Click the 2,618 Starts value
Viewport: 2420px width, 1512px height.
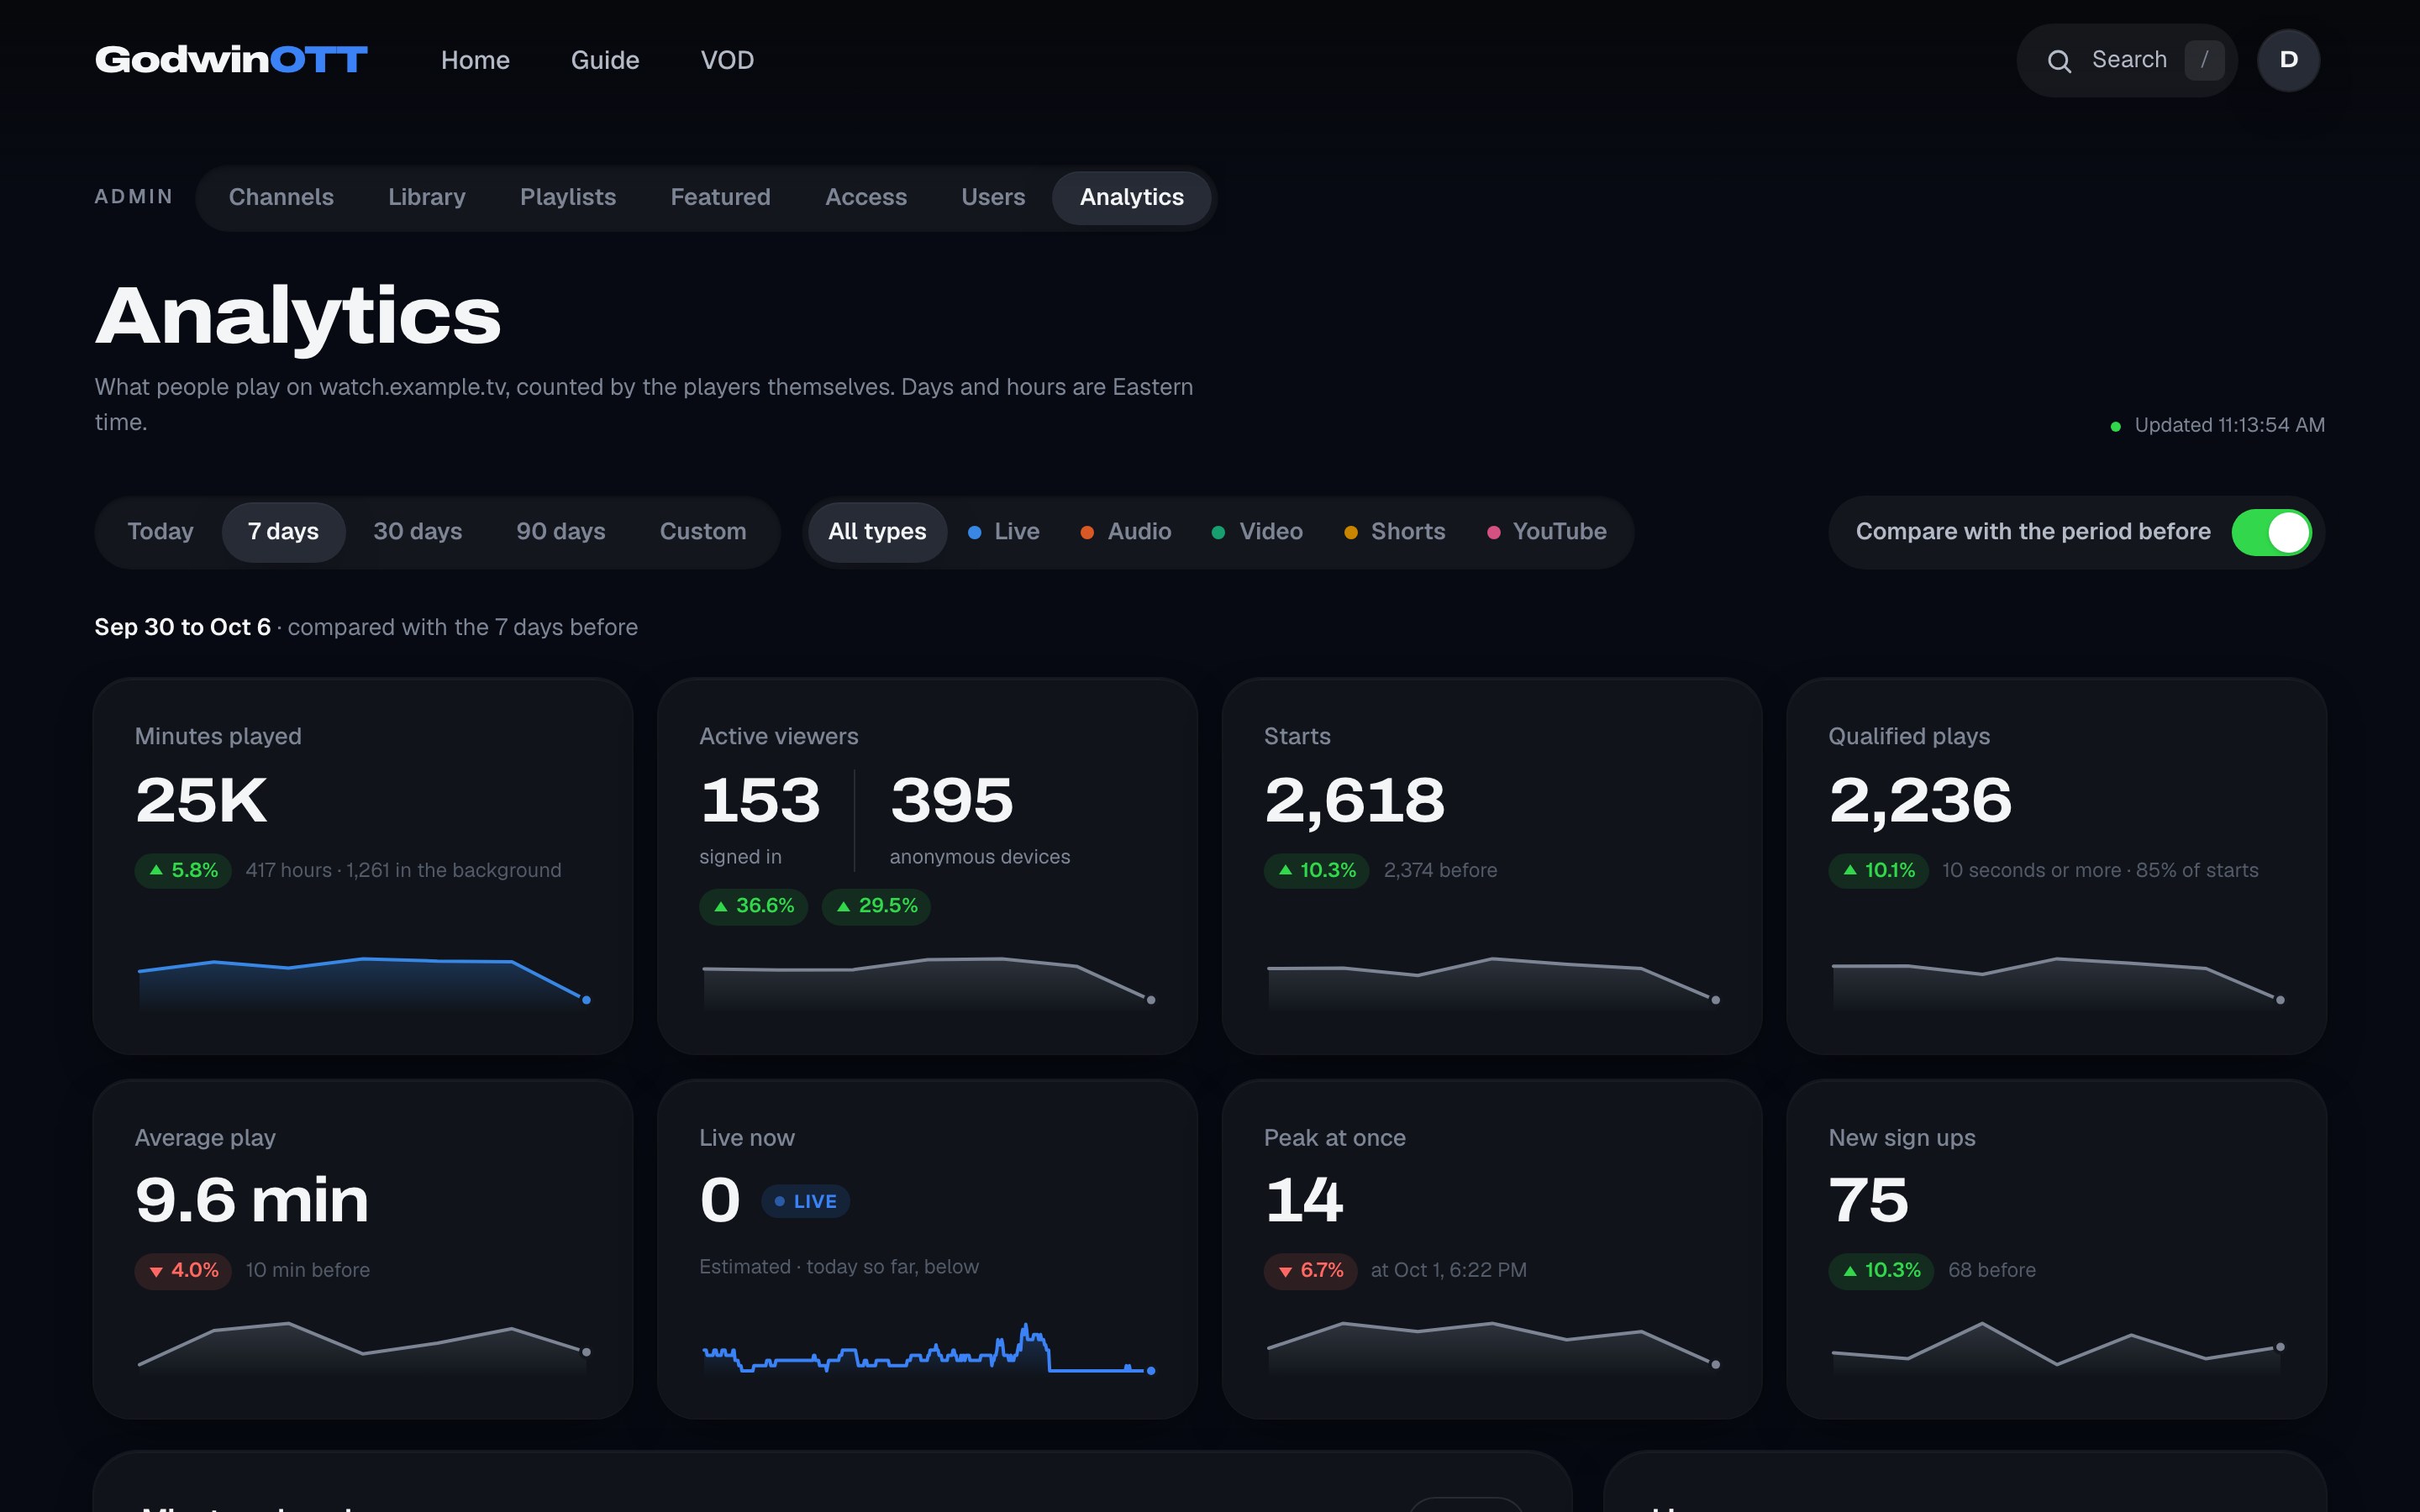(x=1355, y=801)
